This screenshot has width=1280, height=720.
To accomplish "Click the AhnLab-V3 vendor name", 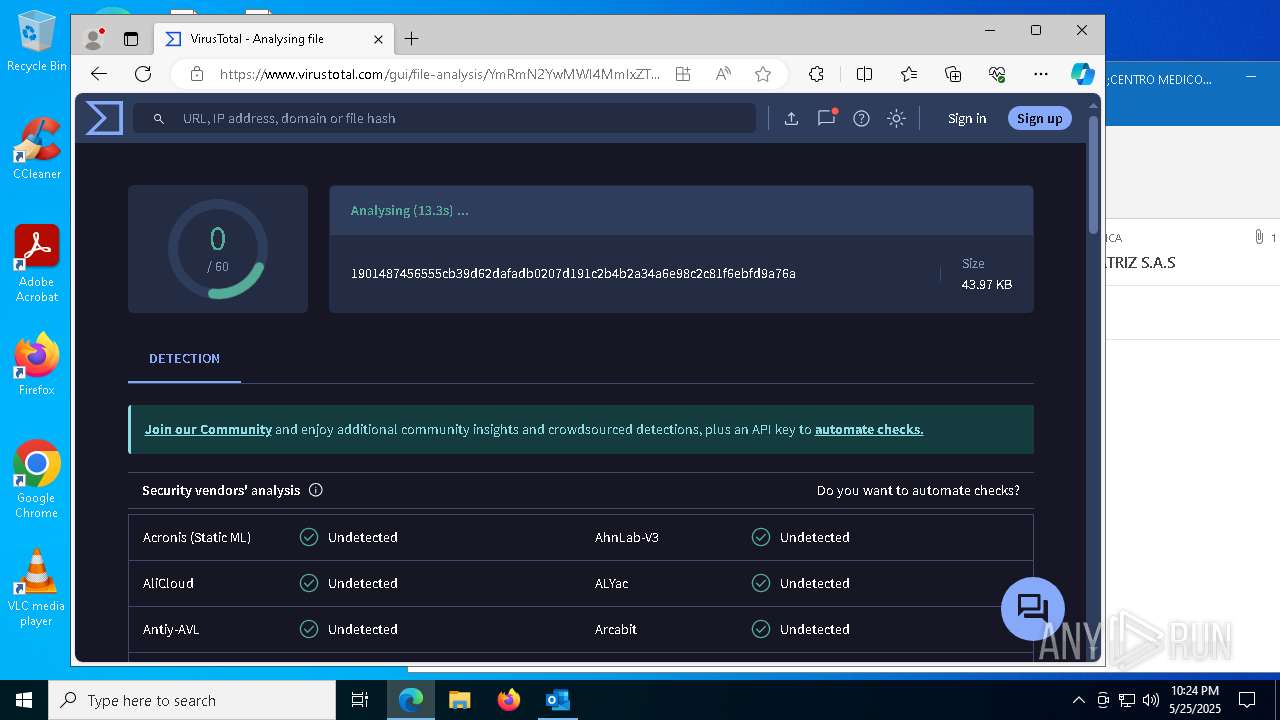I will point(627,537).
